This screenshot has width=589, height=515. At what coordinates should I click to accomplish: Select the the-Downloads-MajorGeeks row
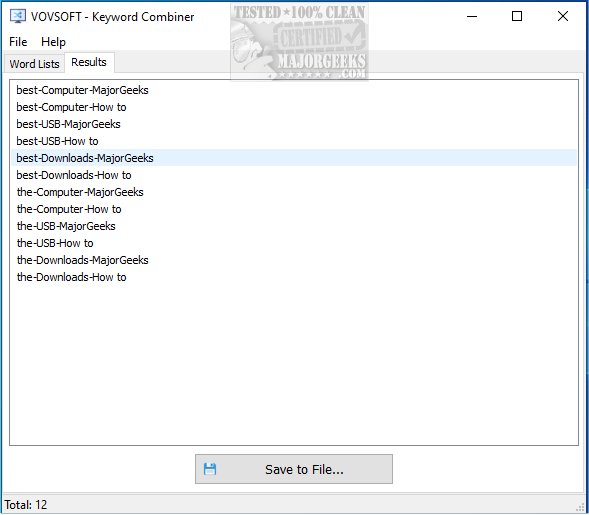click(294, 260)
